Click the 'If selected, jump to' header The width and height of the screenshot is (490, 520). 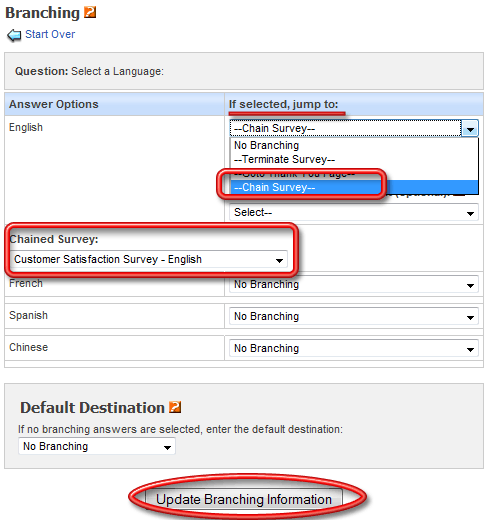(283, 104)
